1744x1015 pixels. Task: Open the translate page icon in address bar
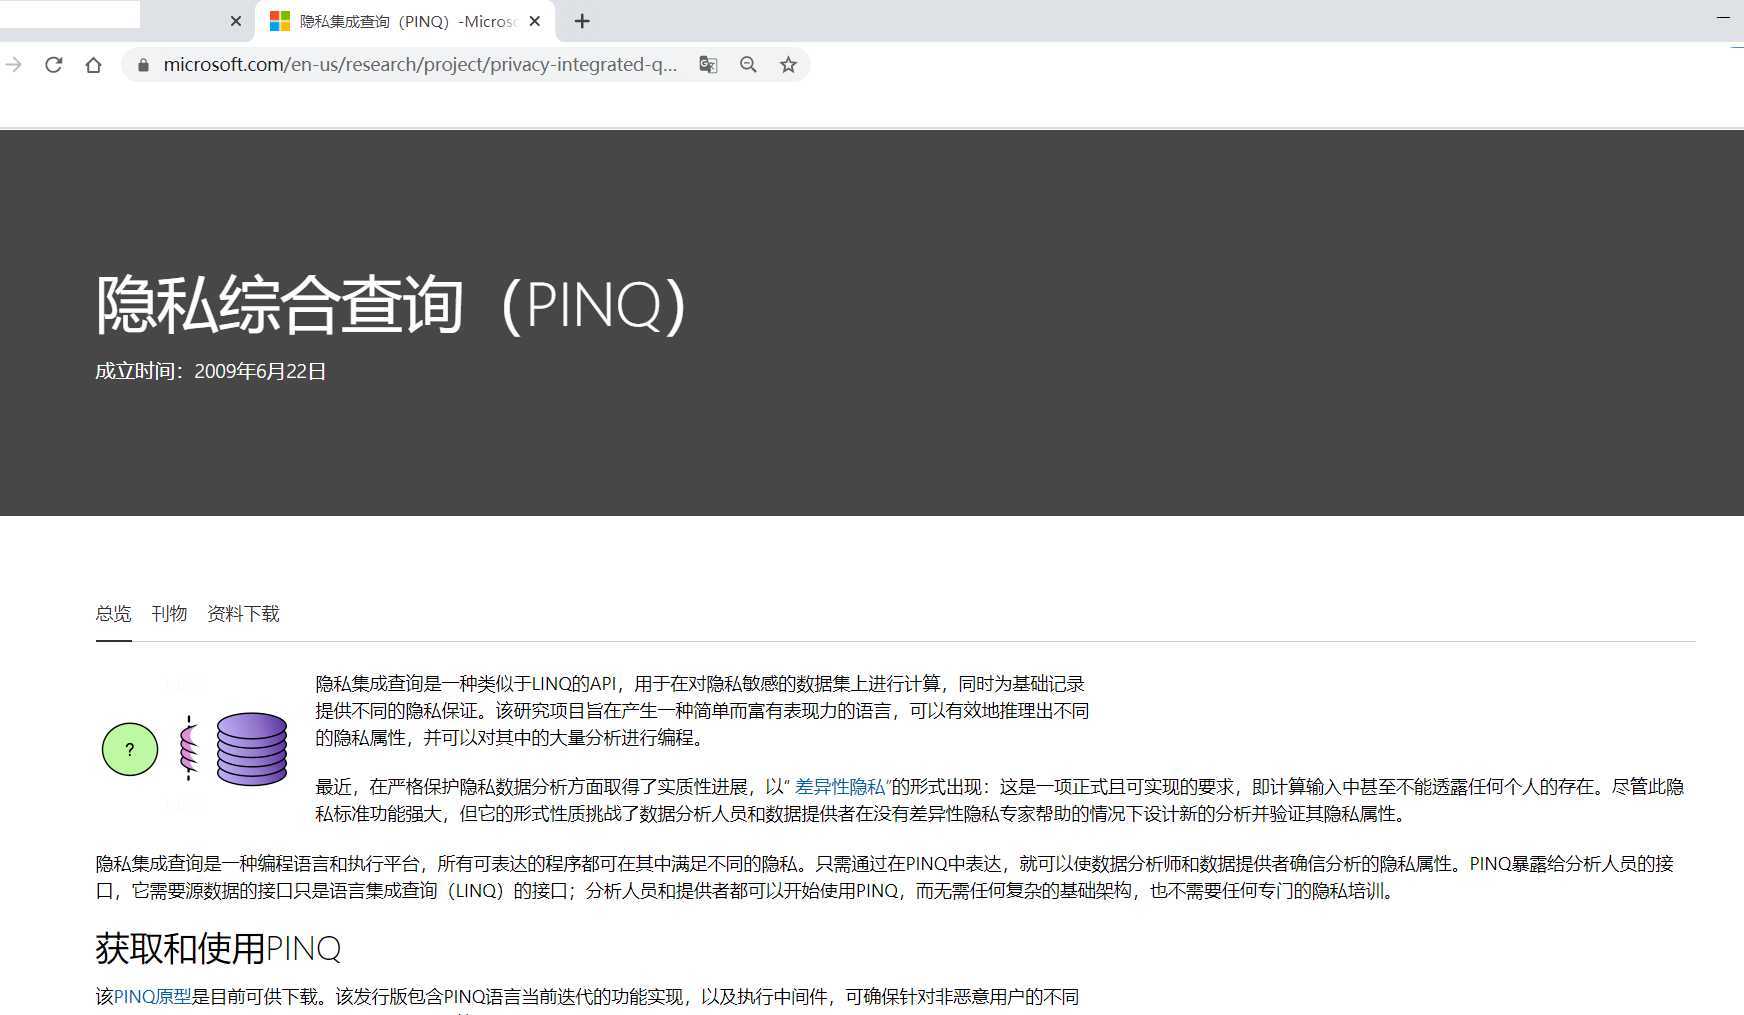(708, 65)
